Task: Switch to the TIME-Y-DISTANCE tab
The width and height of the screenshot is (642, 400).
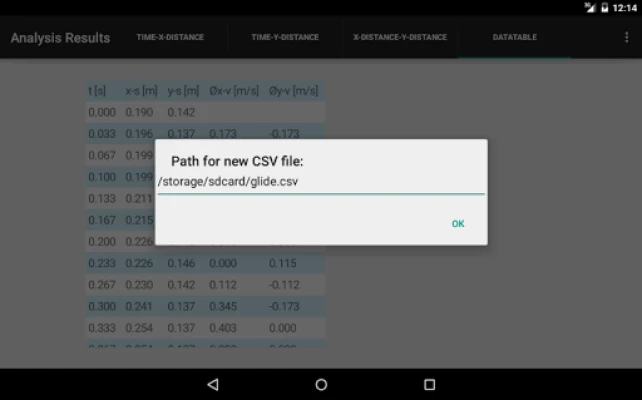Action: point(285,38)
